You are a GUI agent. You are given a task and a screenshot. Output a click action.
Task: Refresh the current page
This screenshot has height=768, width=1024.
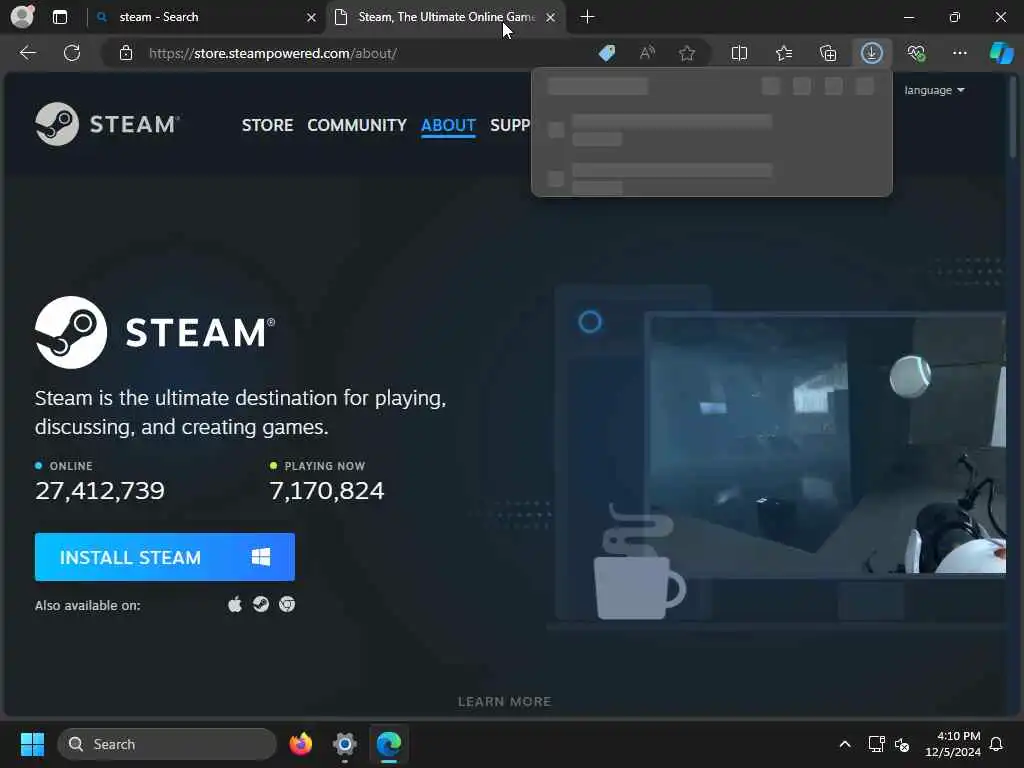click(x=72, y=53)
